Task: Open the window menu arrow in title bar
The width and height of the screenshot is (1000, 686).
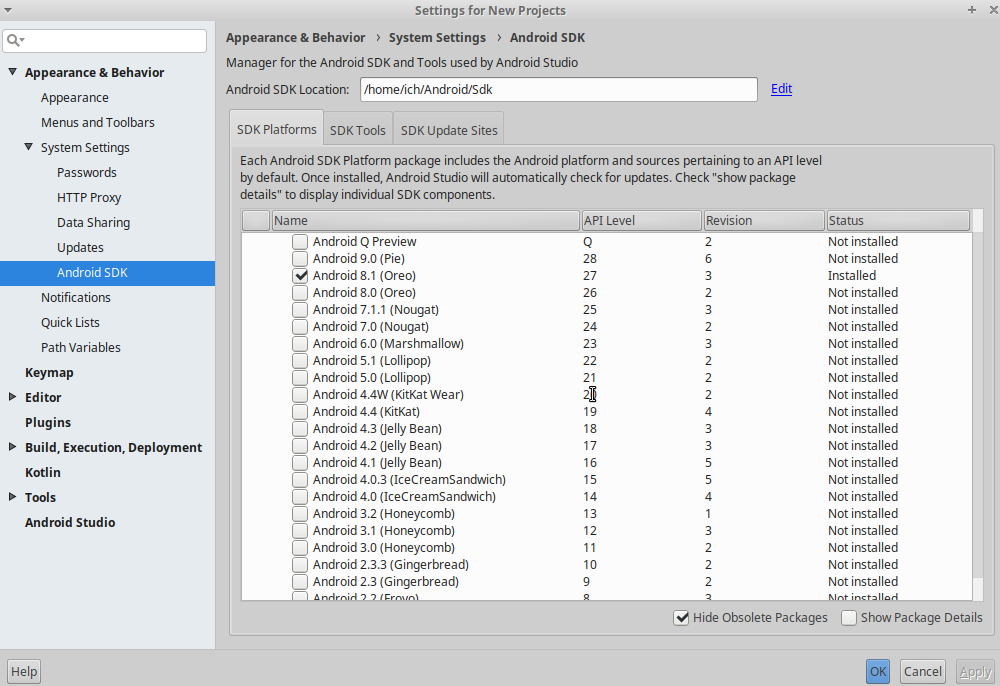Action: coord(7,10)
